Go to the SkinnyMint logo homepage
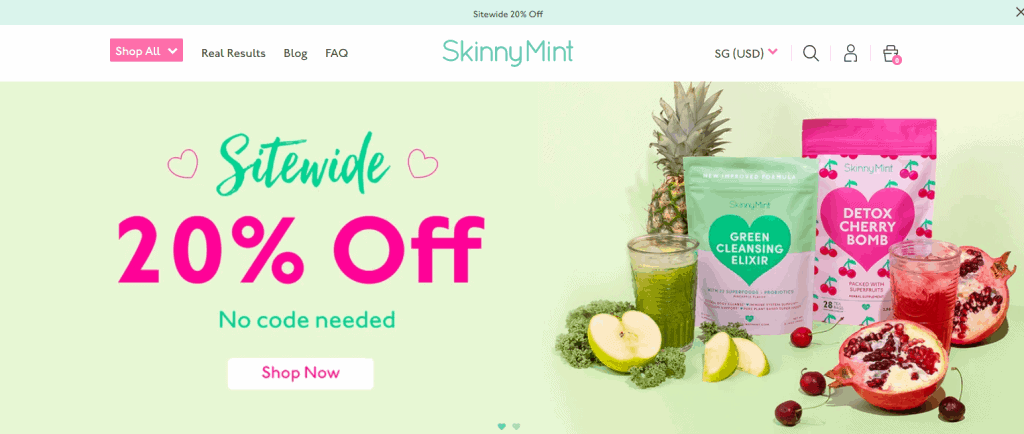Image resolution: width=1024 pixels, height=434 pixels. pos(507,53)
